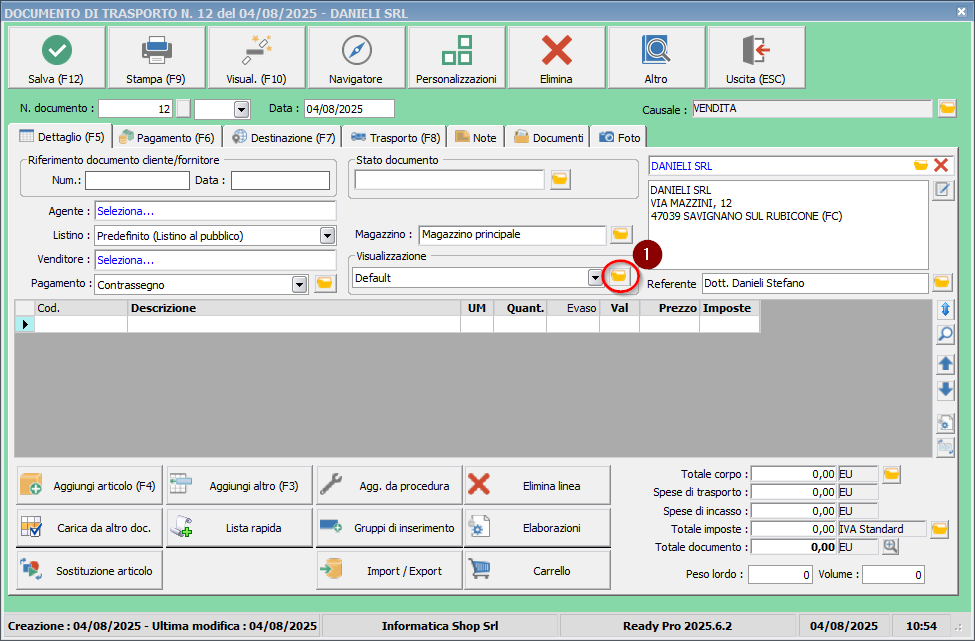Print document with Stampa (F9)
Screen dimensions: 975x641
coord(156,58)
